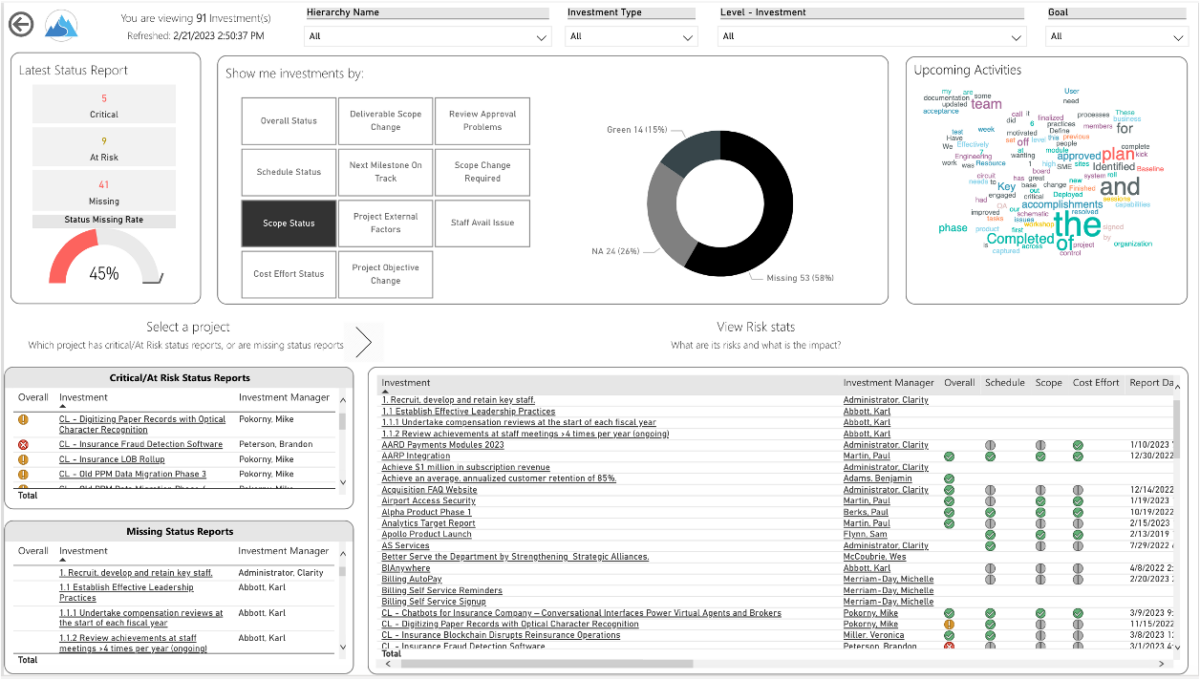Open the Billing AutoPay investment link

[x=412, y=578]
